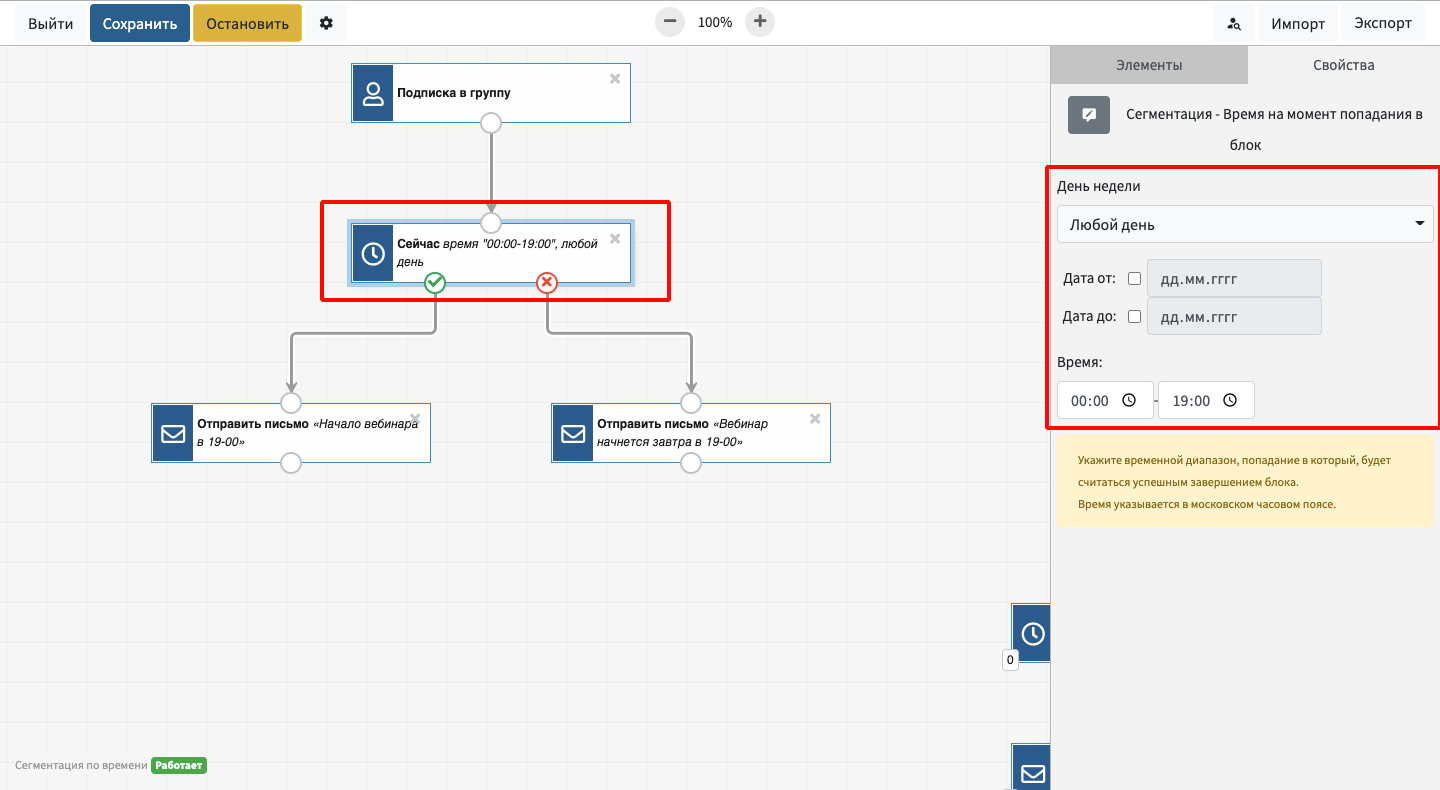Click the "Дата от" date input field

tap(1233, 279)
